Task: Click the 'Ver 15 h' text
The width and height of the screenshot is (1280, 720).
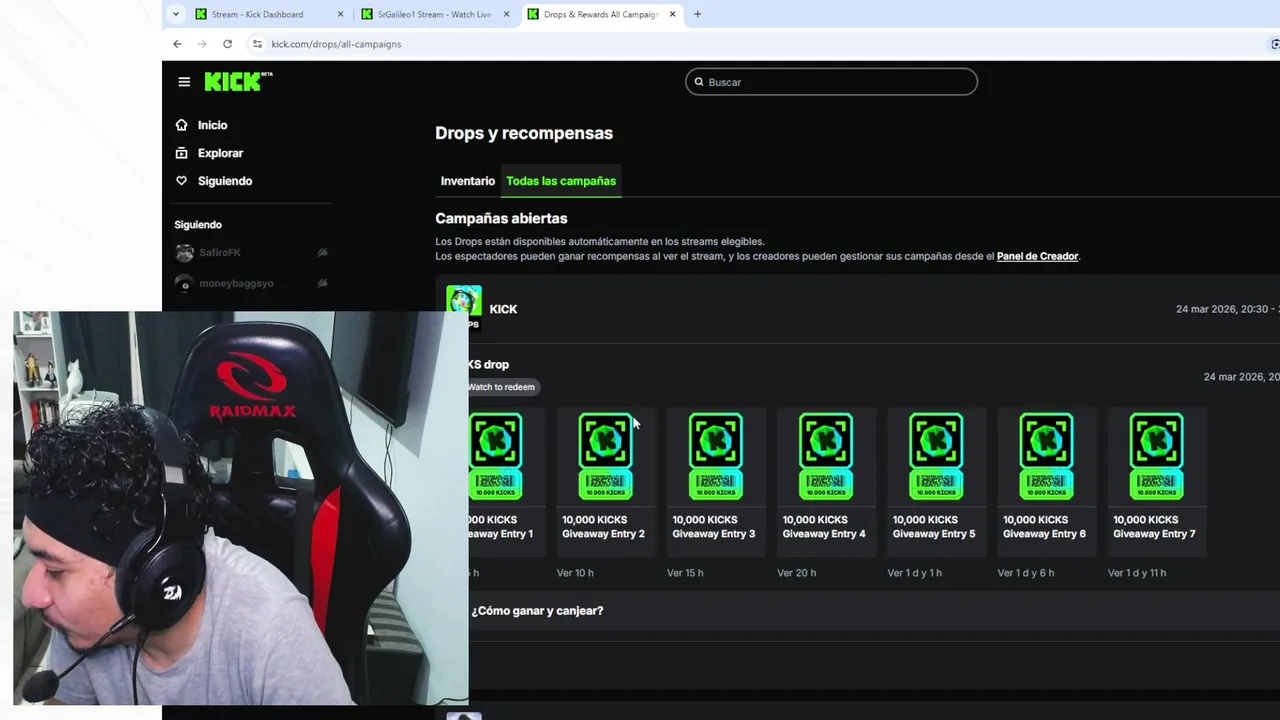Action: (x=685, y=573)
